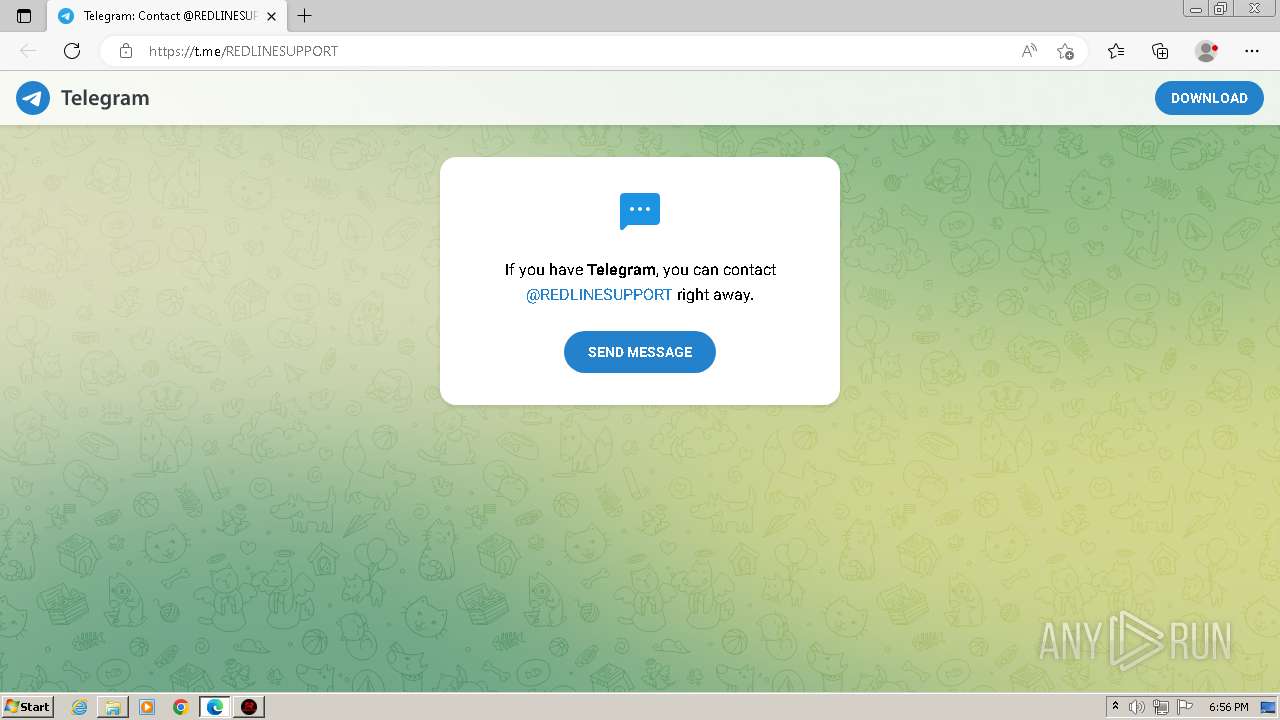Click the 6:56 PM clock
The width and height of the screenshot is (1280, 720).
coord(1228,707)
